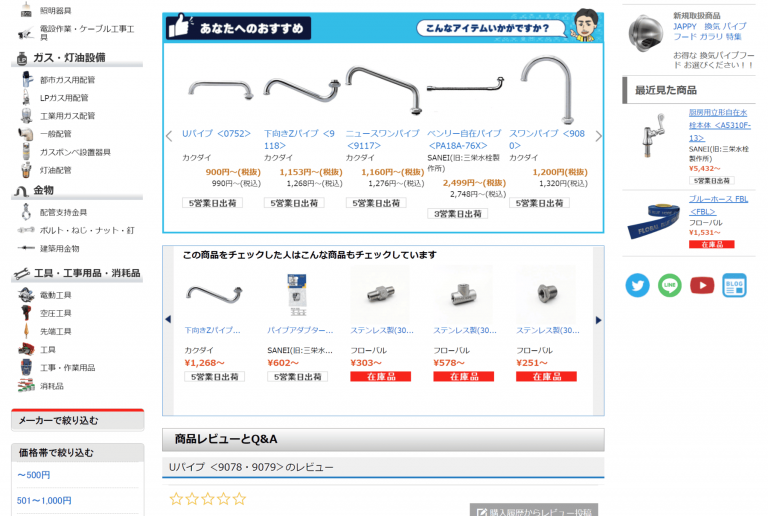Click the 建築用金物 category icon

(x=26, y=248)
